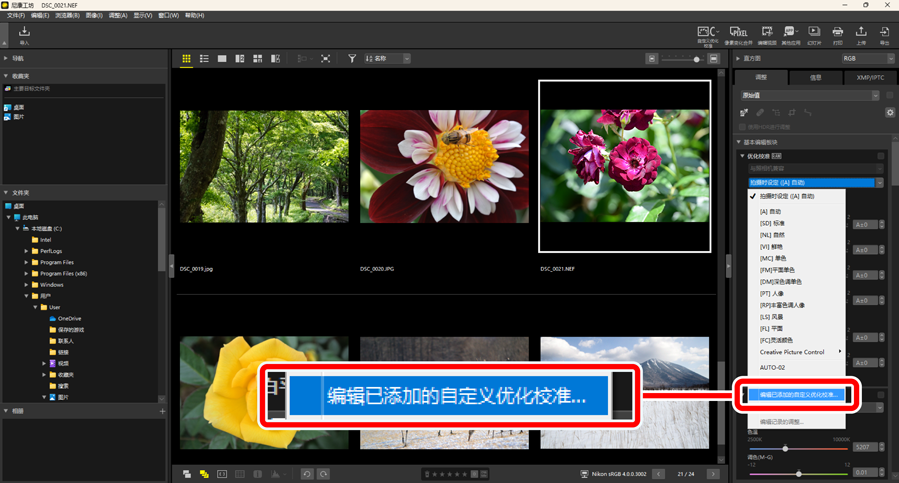
Task: Toggle the 优化校准 section checkbox
Action: [881, 156]
